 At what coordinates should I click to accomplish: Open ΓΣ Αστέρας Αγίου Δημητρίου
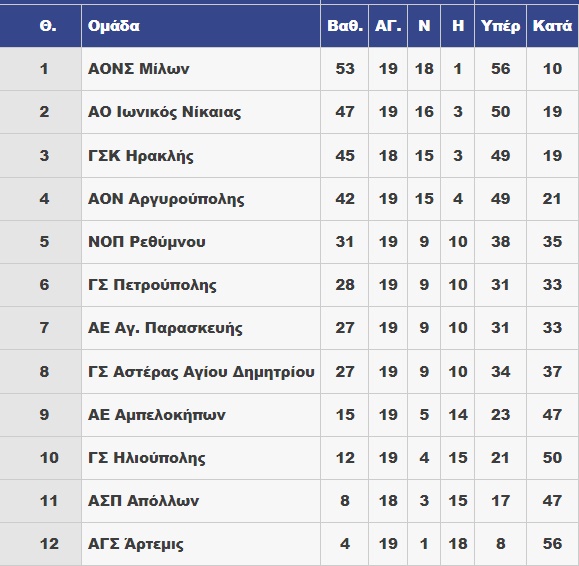[x=201, y=371]
